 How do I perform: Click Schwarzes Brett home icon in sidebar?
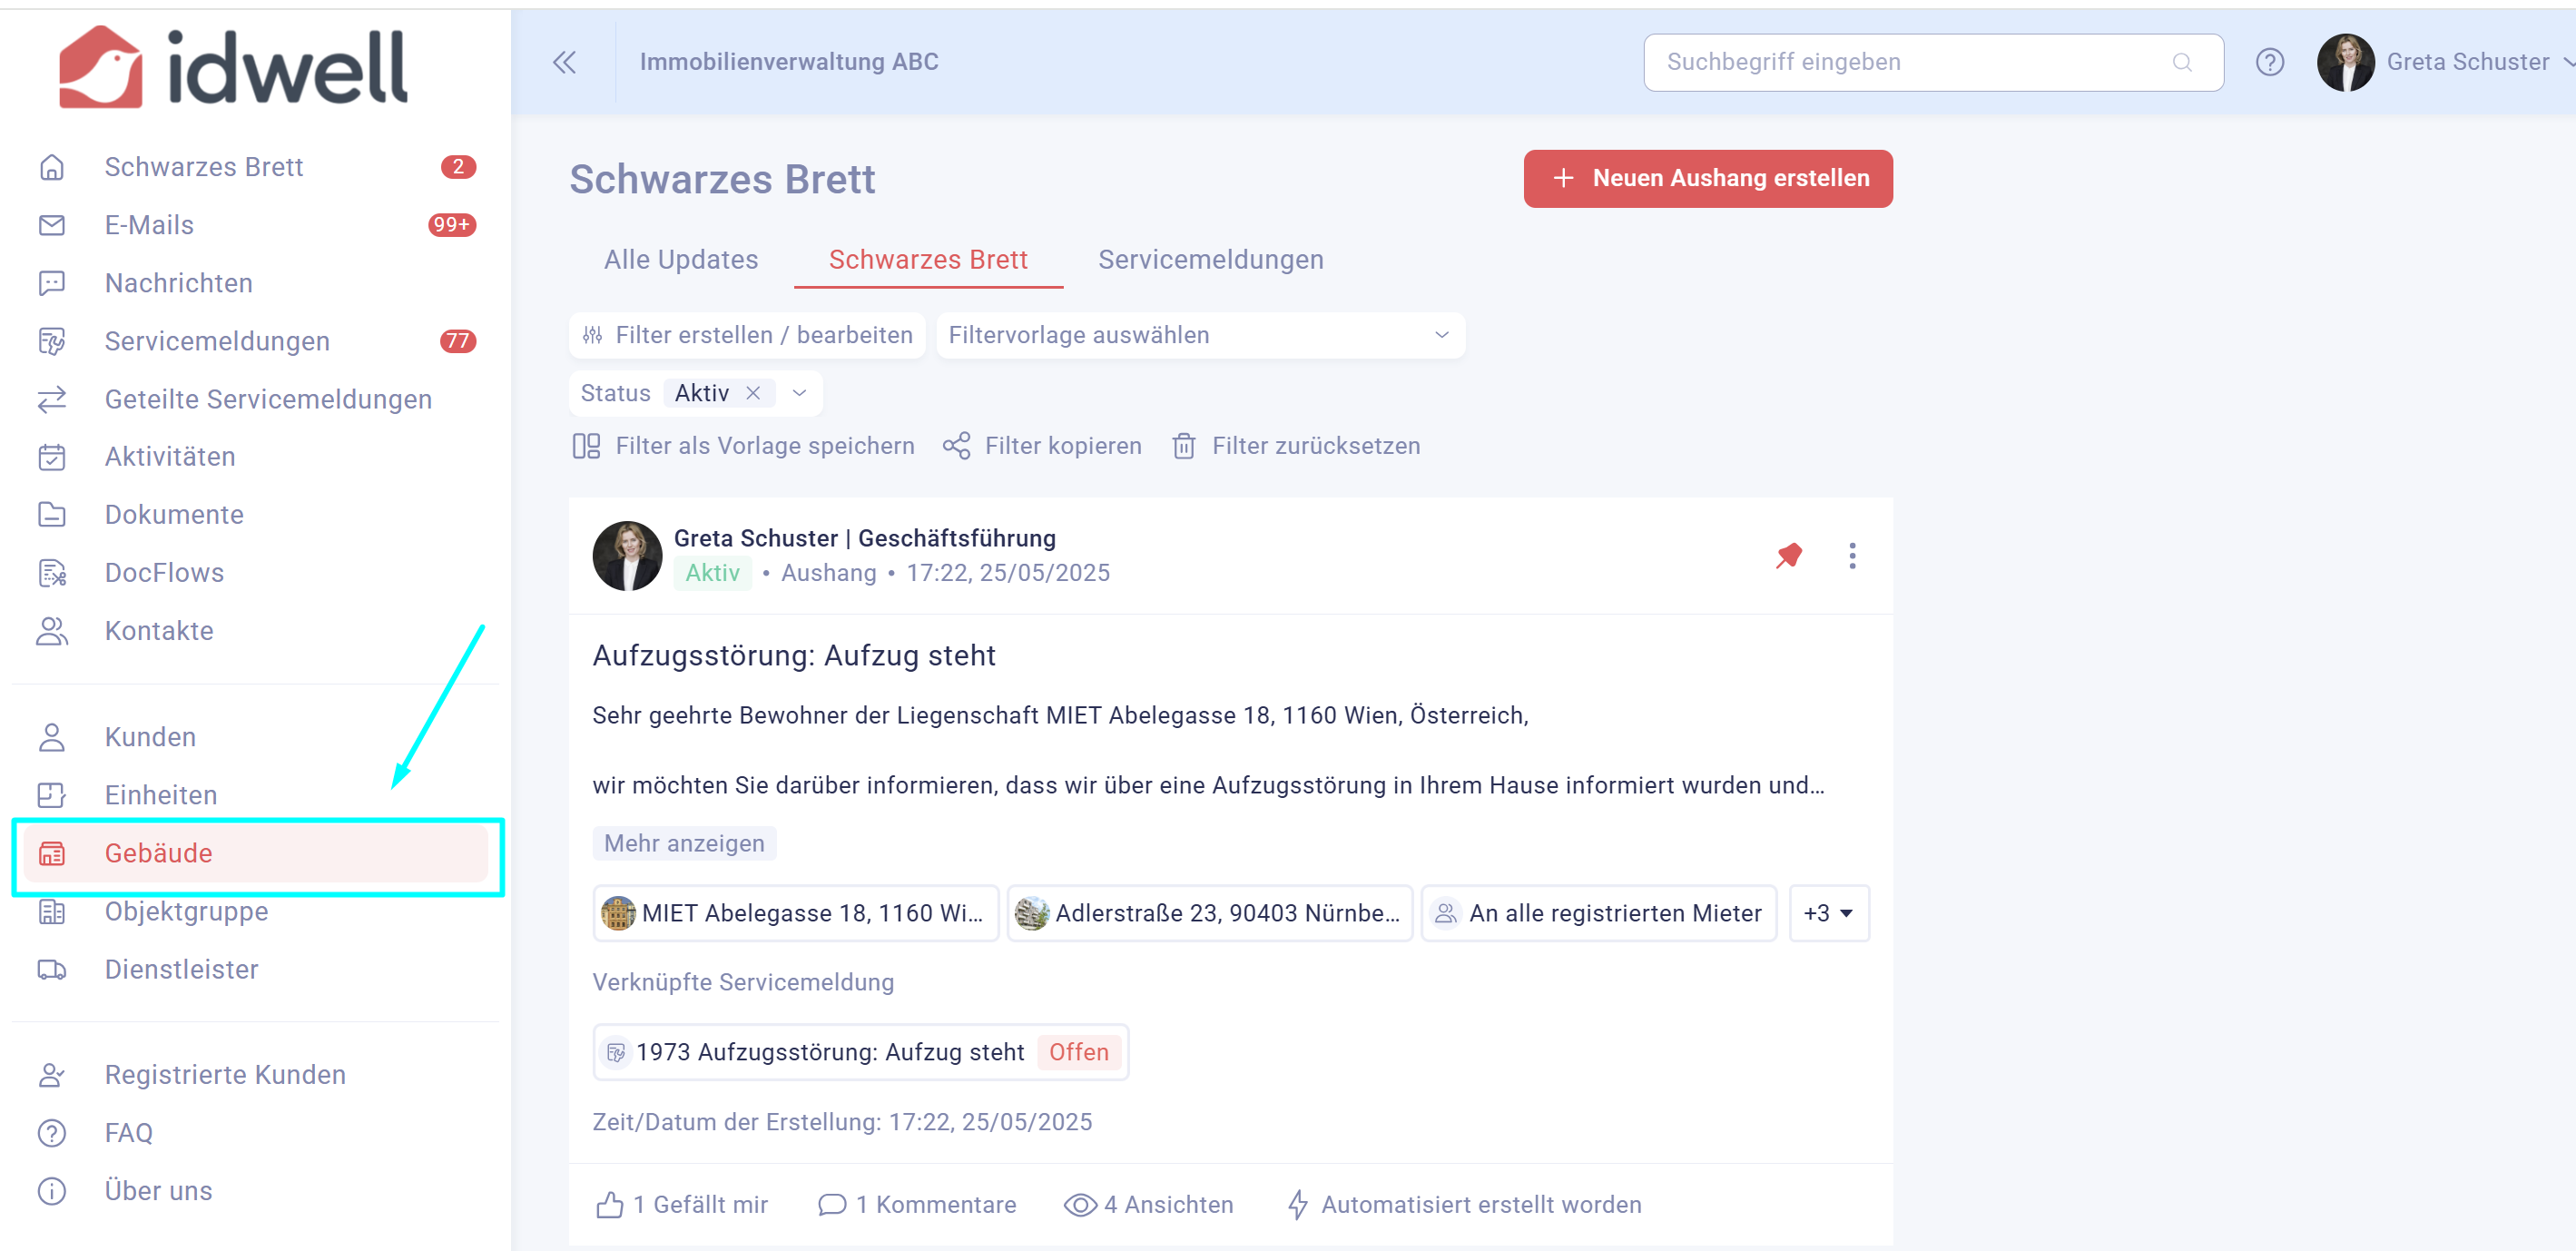point(52,167)
